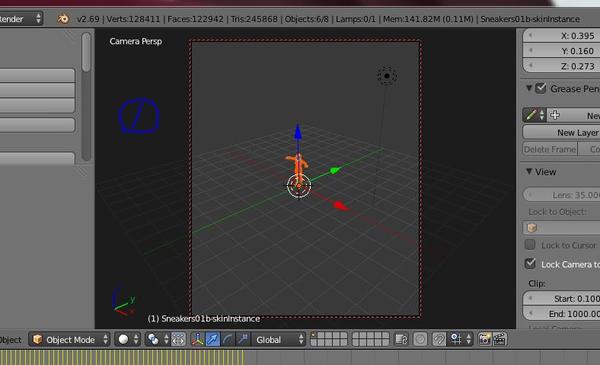Viewport: 600px width, 365px height.
Task: Open the viewport shading sphere selector
Action: pyautogui.click(x=128, y=339)
